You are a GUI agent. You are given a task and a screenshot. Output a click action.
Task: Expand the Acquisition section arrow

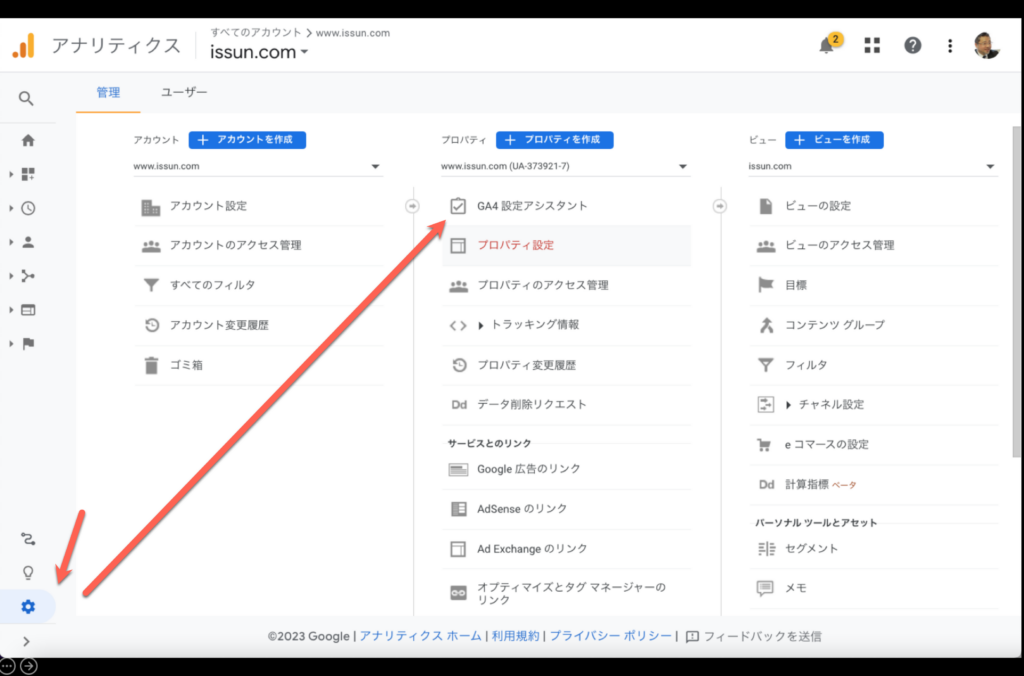click(x=11, y=276)
